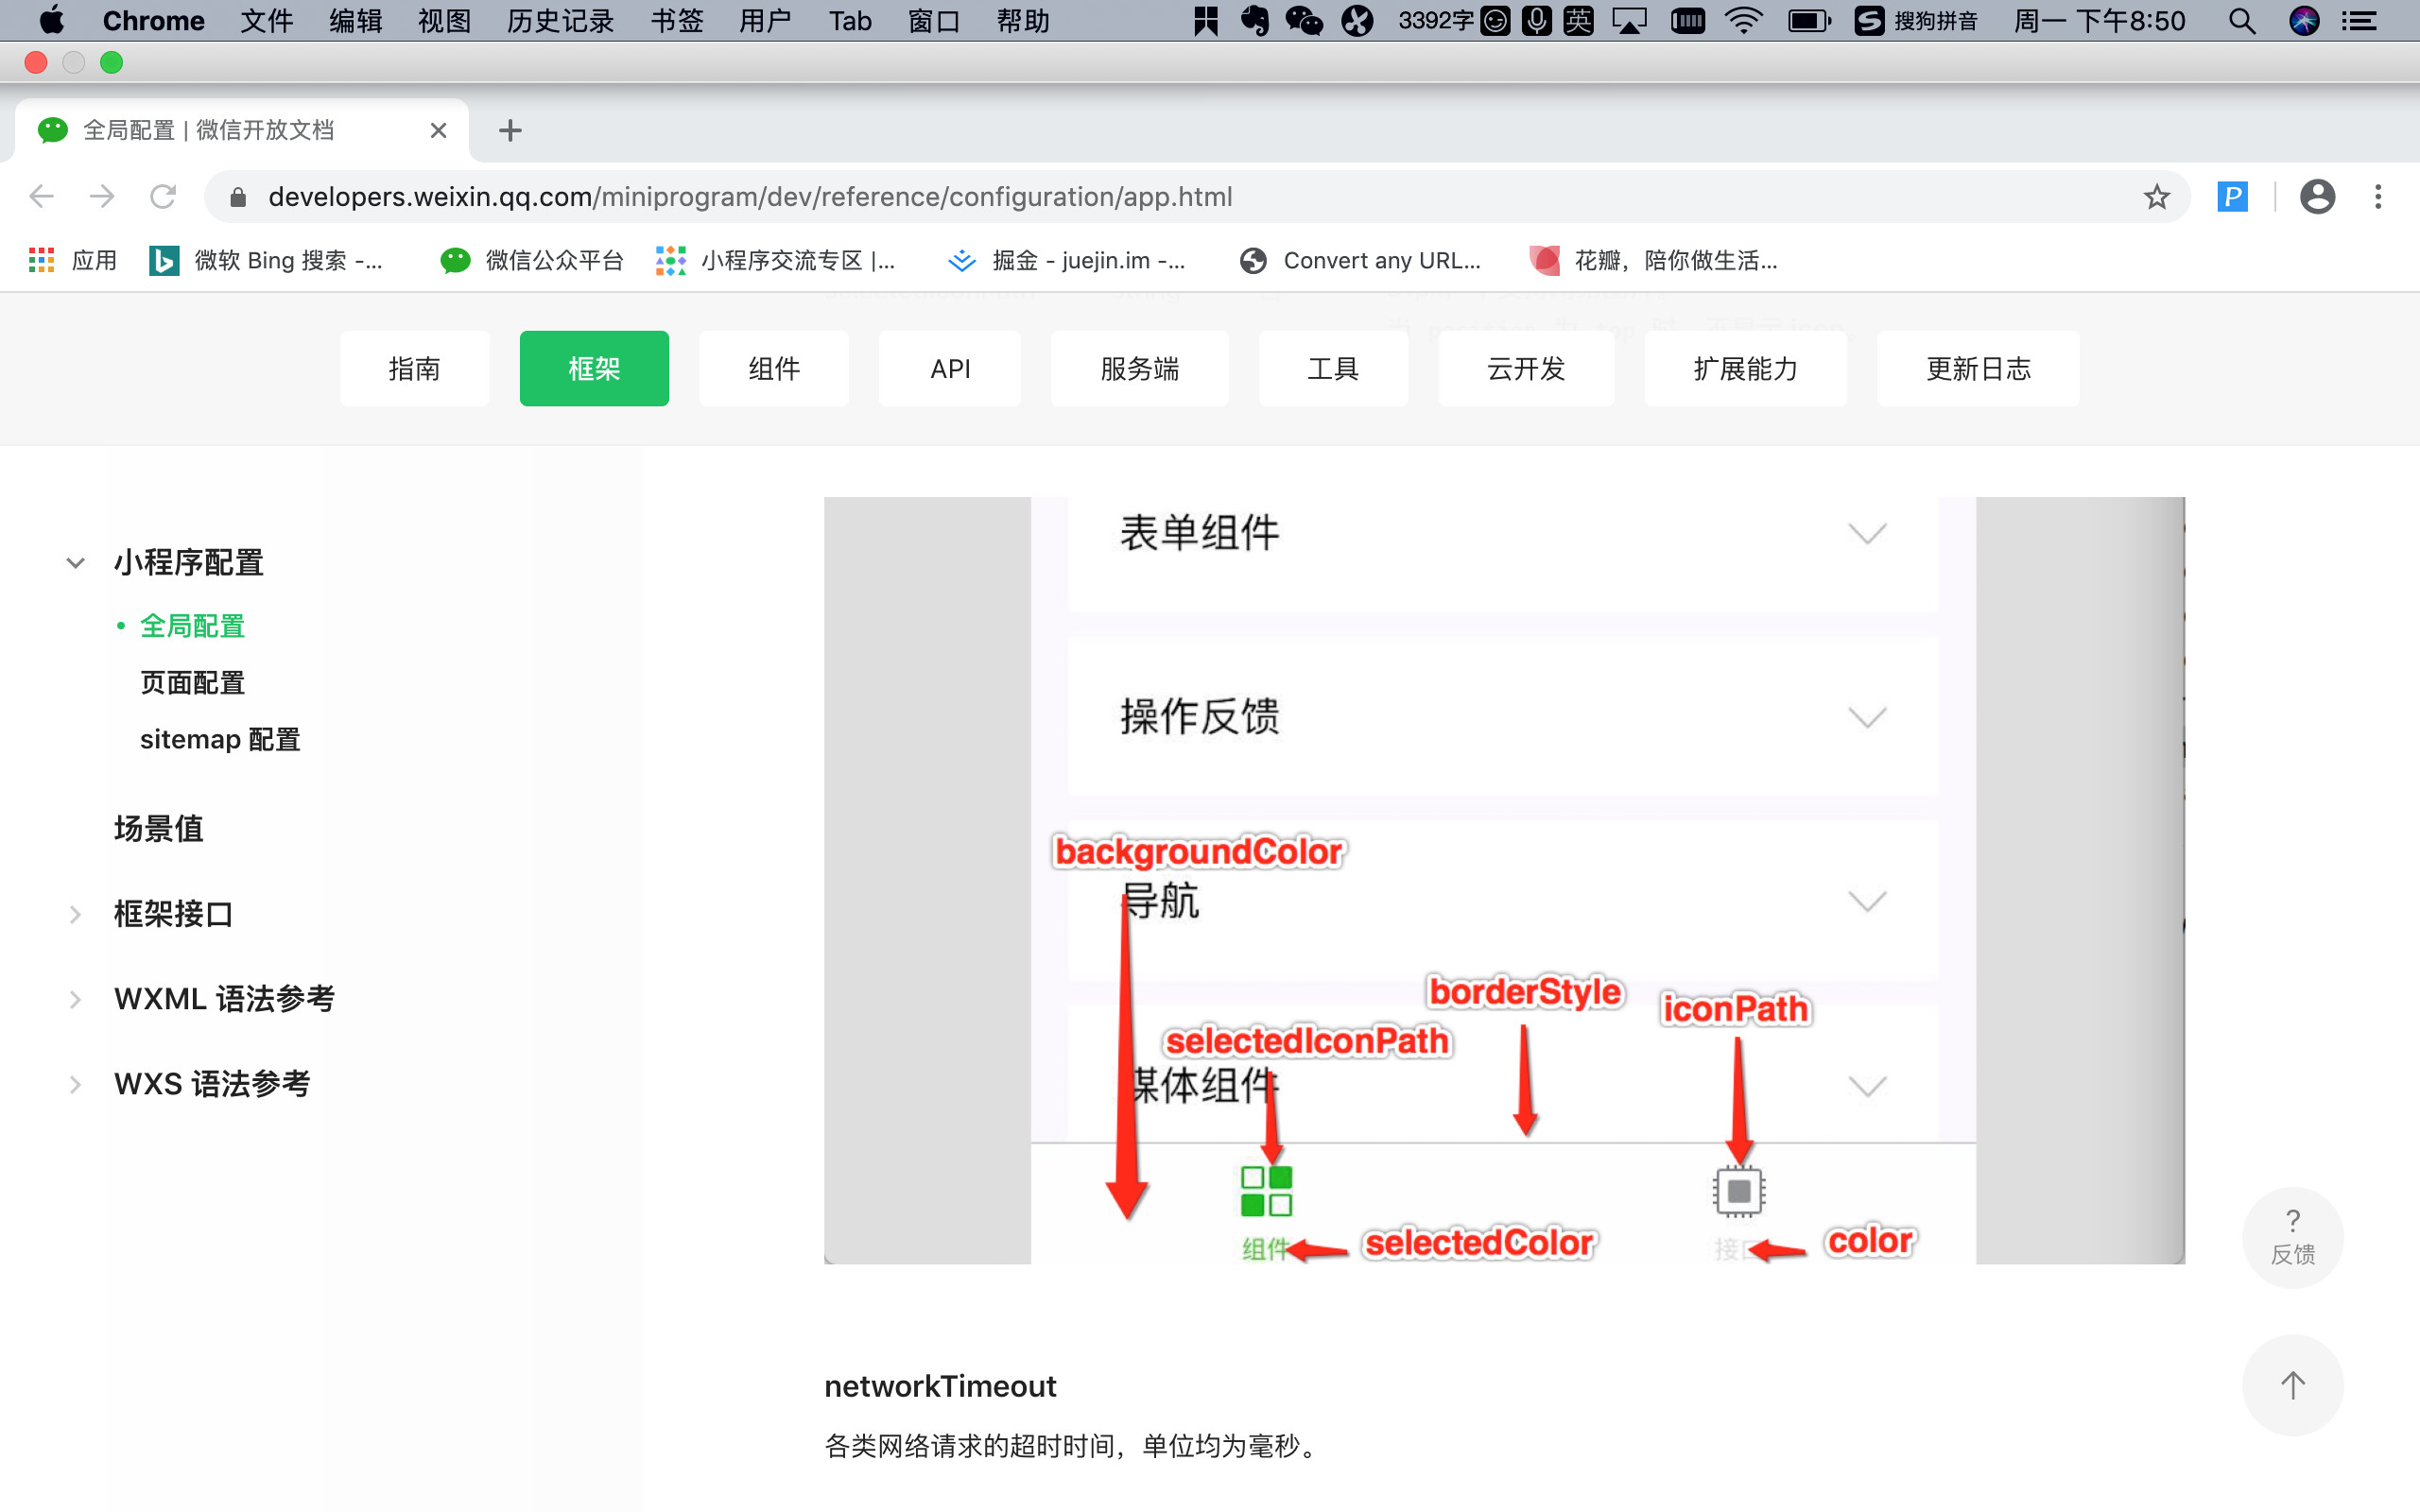Close the 全局配置 browser tab
Image resolution: width=2420 pixels, height=1512 pixels.
(438, 131)
